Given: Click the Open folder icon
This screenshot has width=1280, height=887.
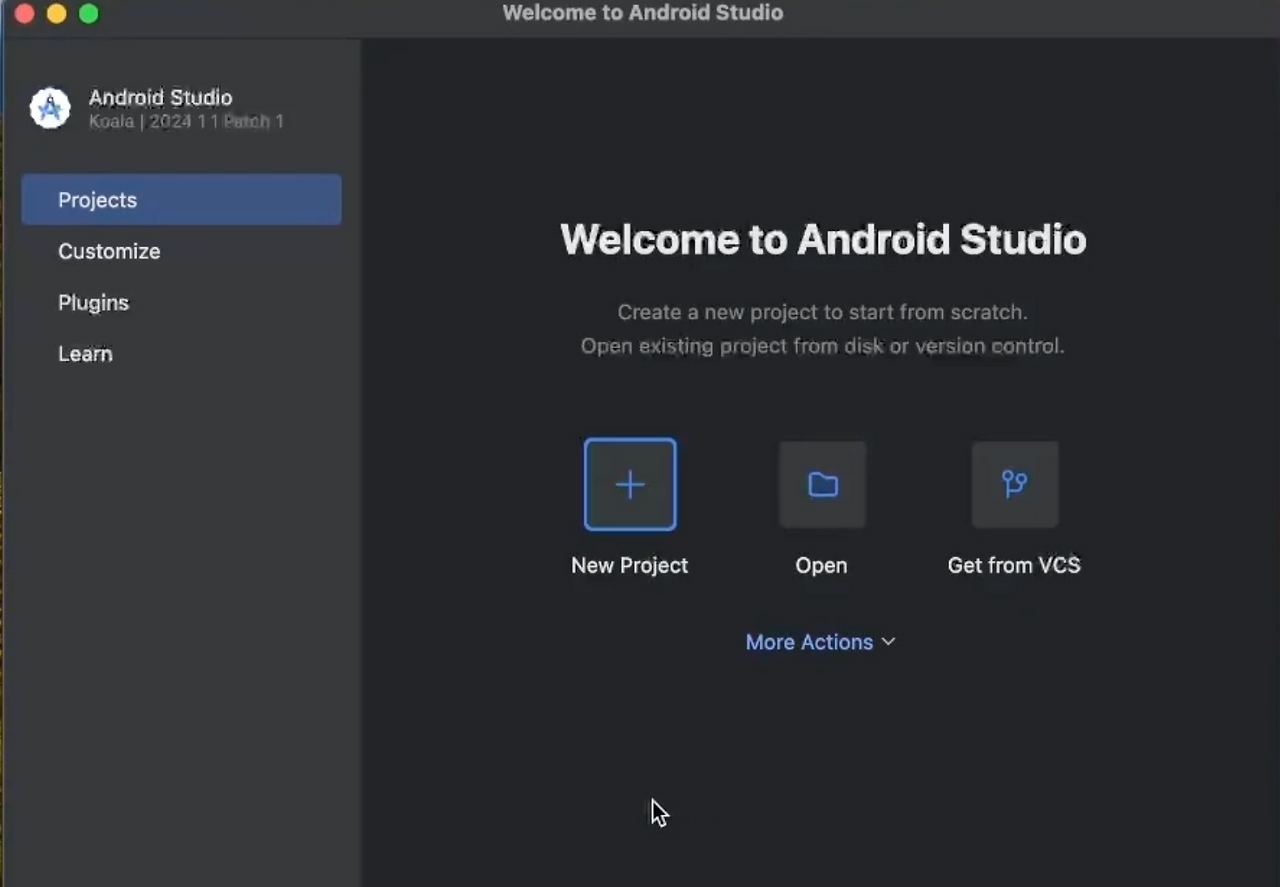Looking at the screenshot, I should (823, 485).
